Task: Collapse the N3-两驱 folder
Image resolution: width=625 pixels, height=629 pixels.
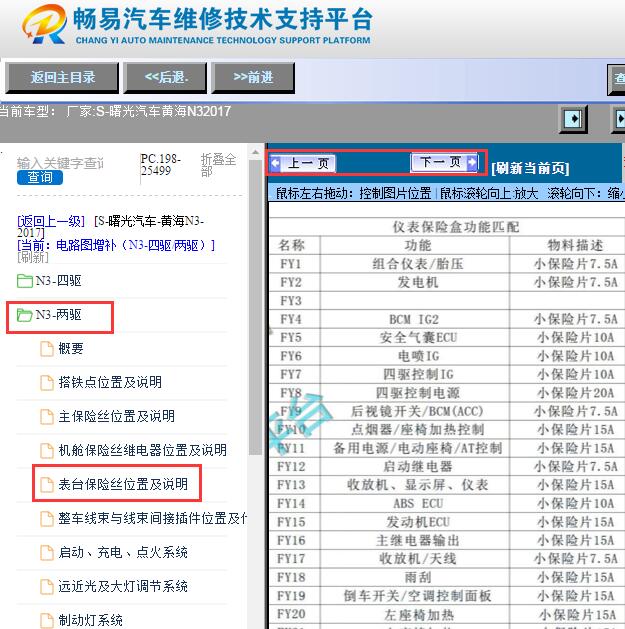Action: [x=58, y=314]
